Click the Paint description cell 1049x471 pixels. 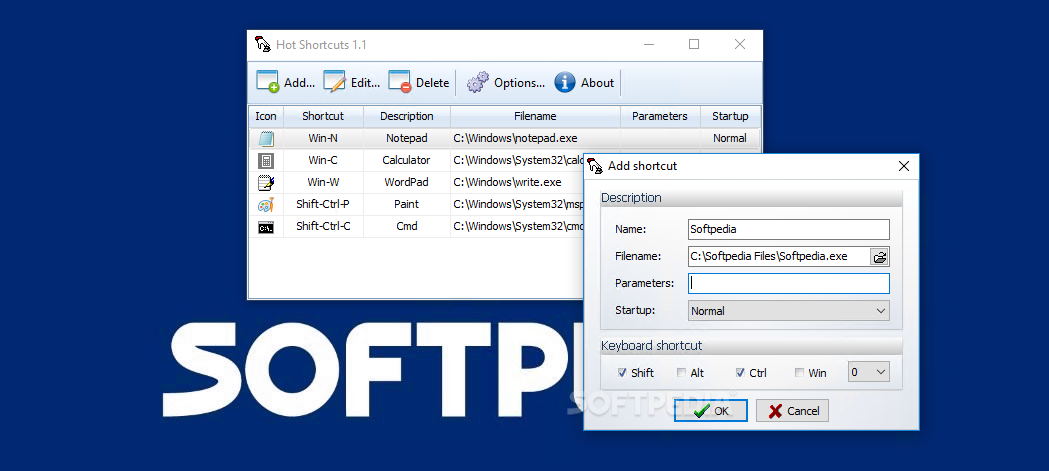click(407, 204)
